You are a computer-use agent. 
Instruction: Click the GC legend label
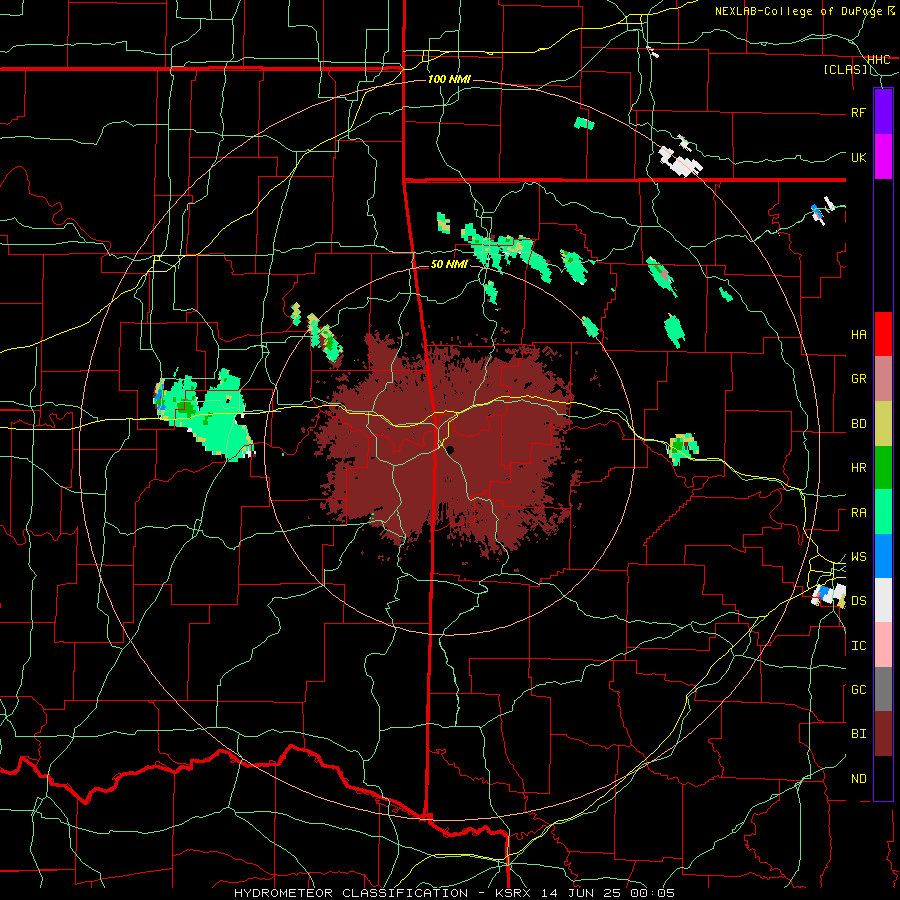[858, 690]
